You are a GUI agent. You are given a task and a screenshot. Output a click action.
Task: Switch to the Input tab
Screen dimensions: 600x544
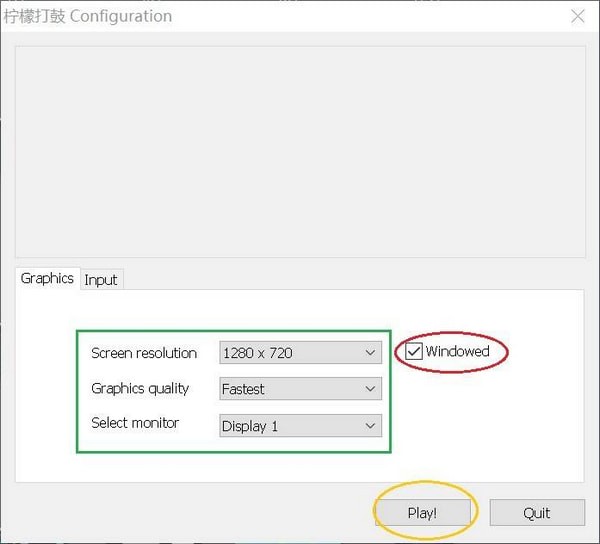(x=101, y=280)
